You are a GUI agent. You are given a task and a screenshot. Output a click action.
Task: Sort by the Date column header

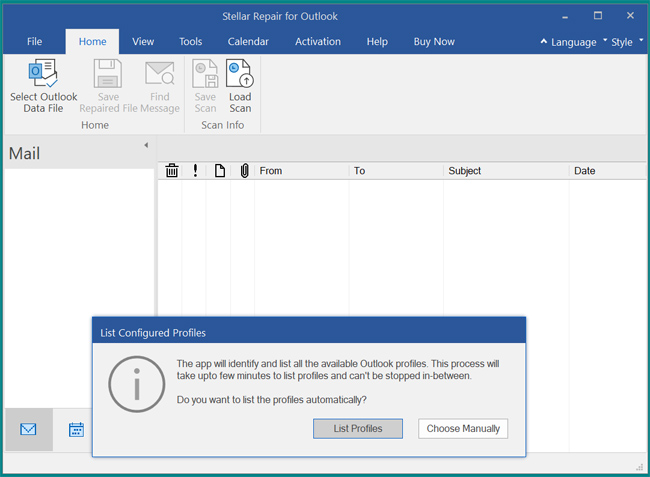pos(608,171)
